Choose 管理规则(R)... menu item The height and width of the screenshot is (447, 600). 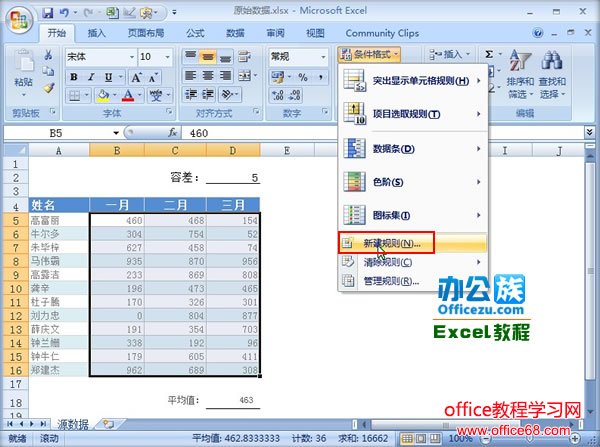412,281
